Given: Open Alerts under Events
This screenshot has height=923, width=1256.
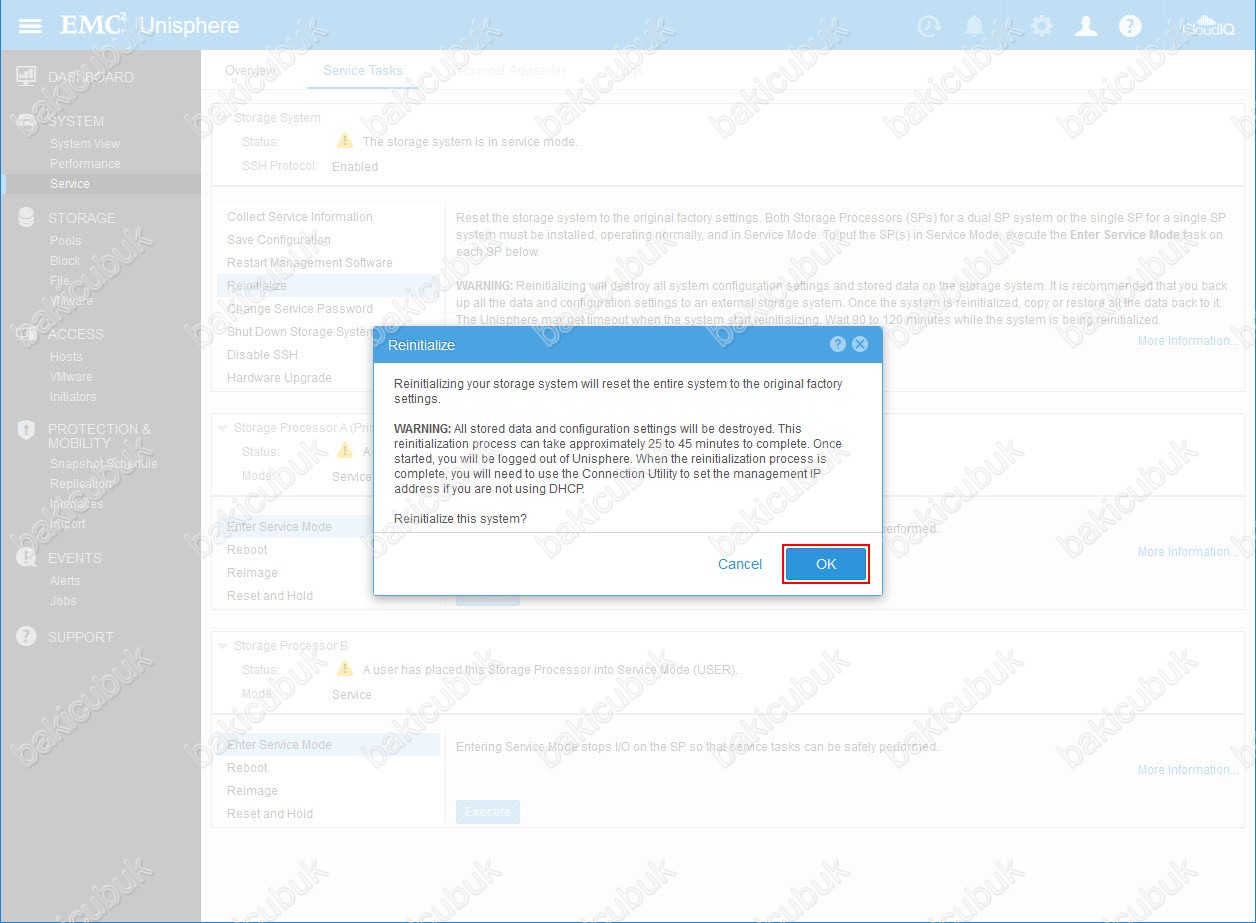Looking at the screenshot, I should tap(65, 581).
